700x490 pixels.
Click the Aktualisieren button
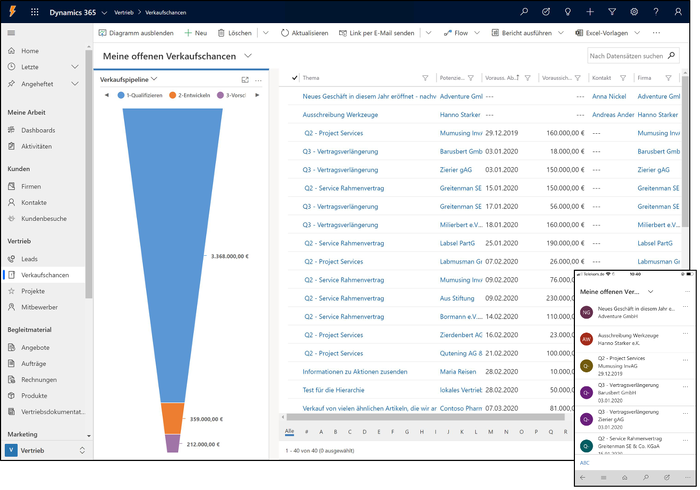coord(304,33)
